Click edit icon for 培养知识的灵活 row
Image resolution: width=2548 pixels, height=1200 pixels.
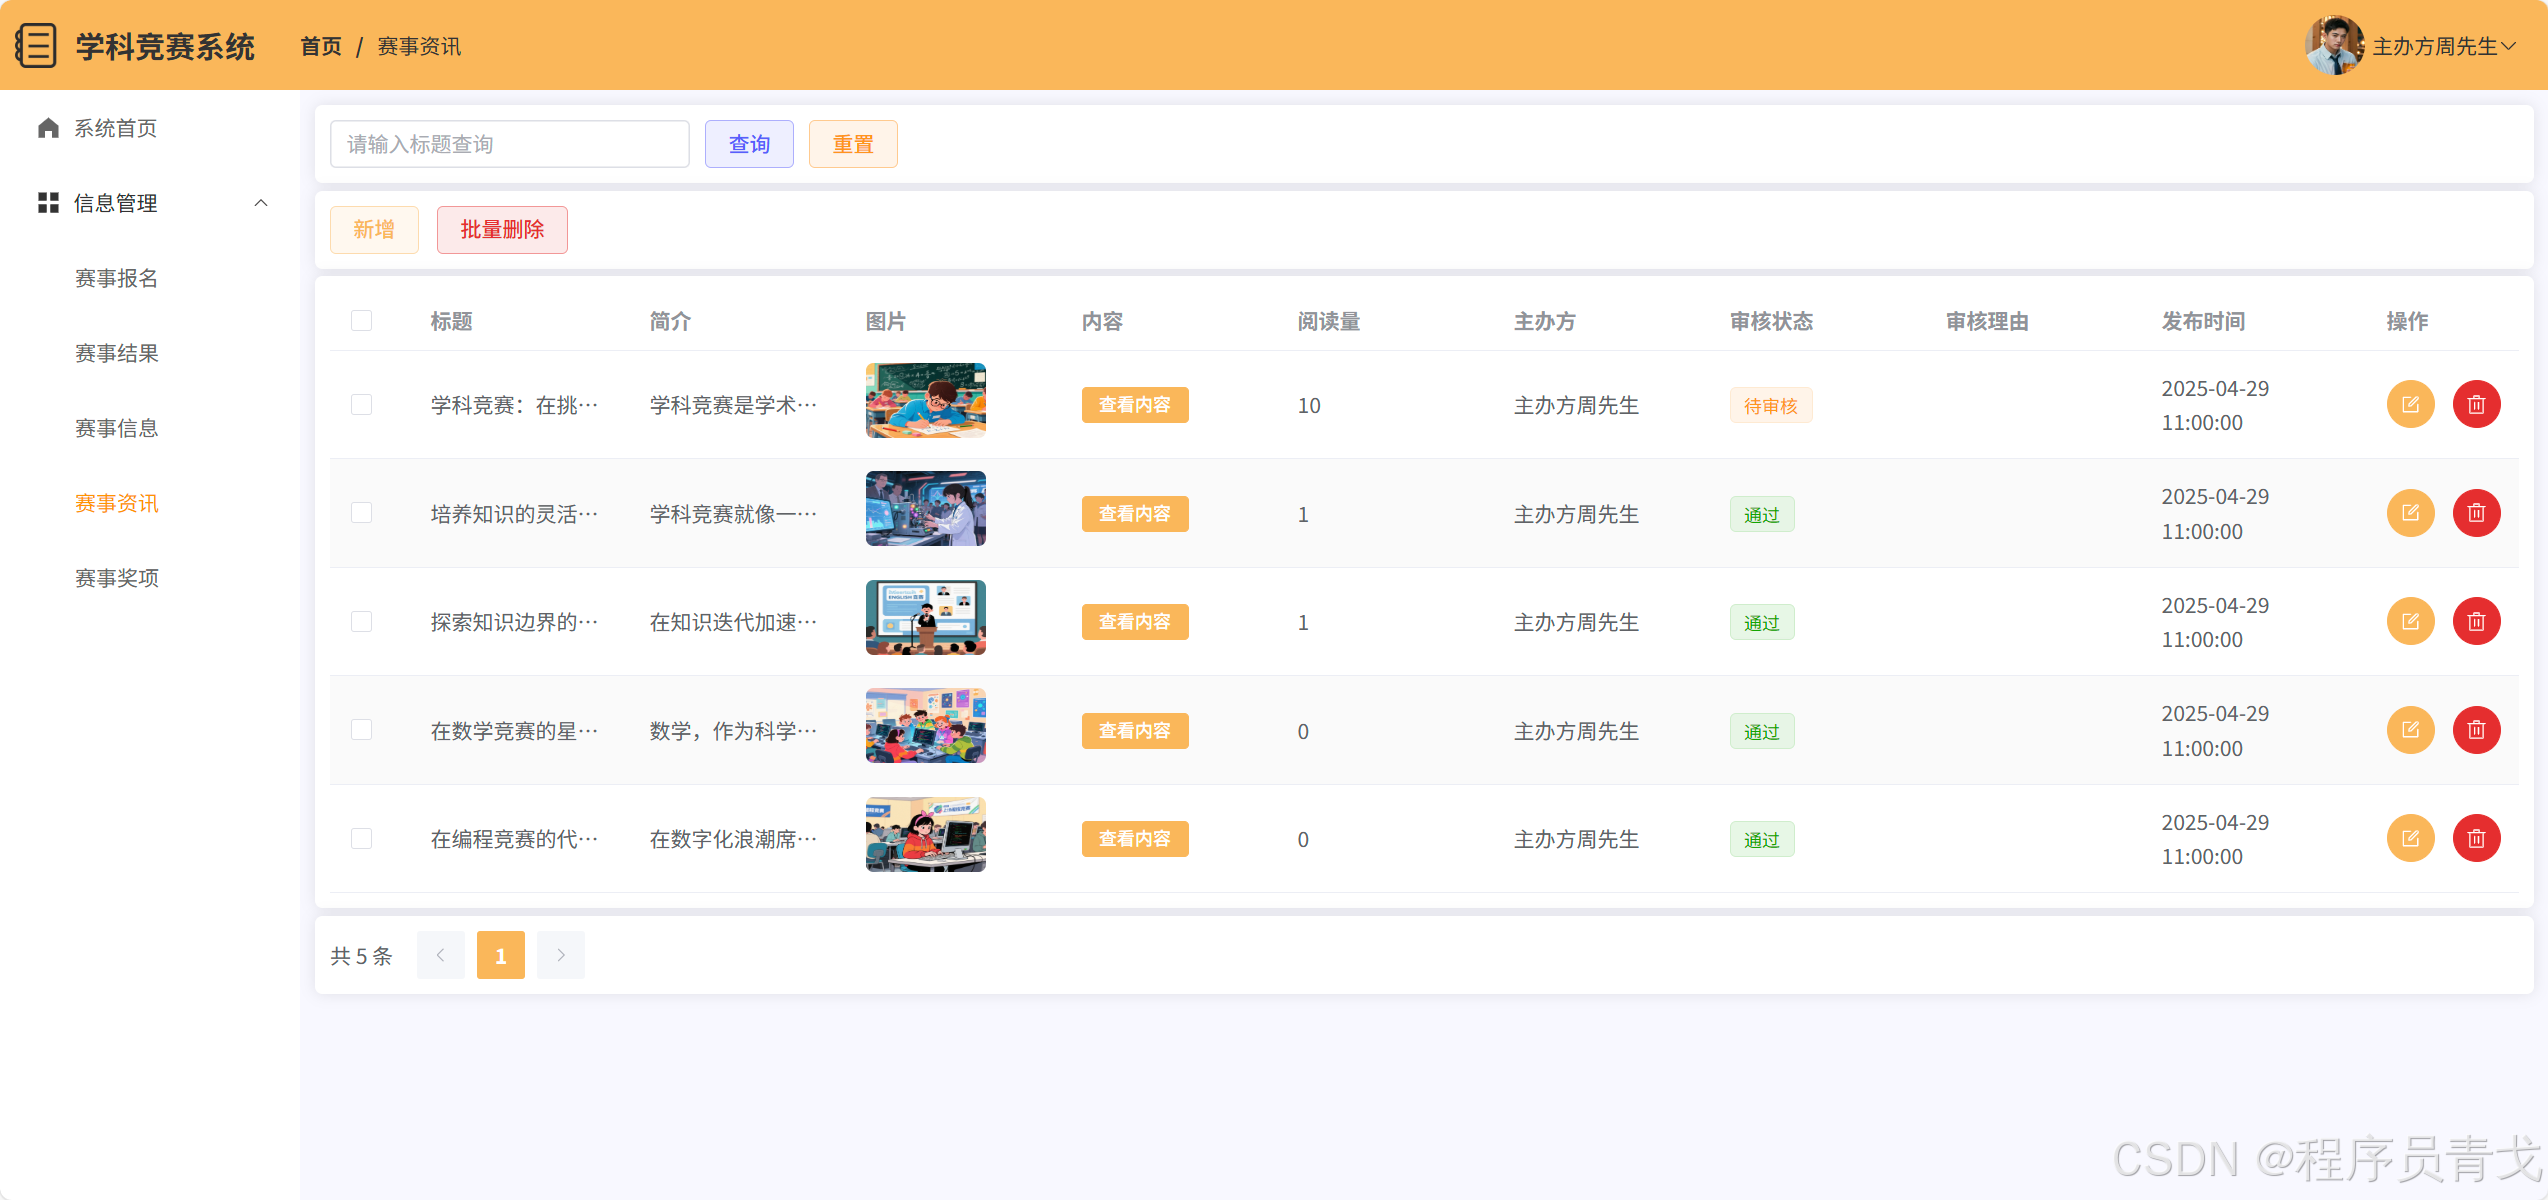pyautogui.click(x=2410, y=513)
